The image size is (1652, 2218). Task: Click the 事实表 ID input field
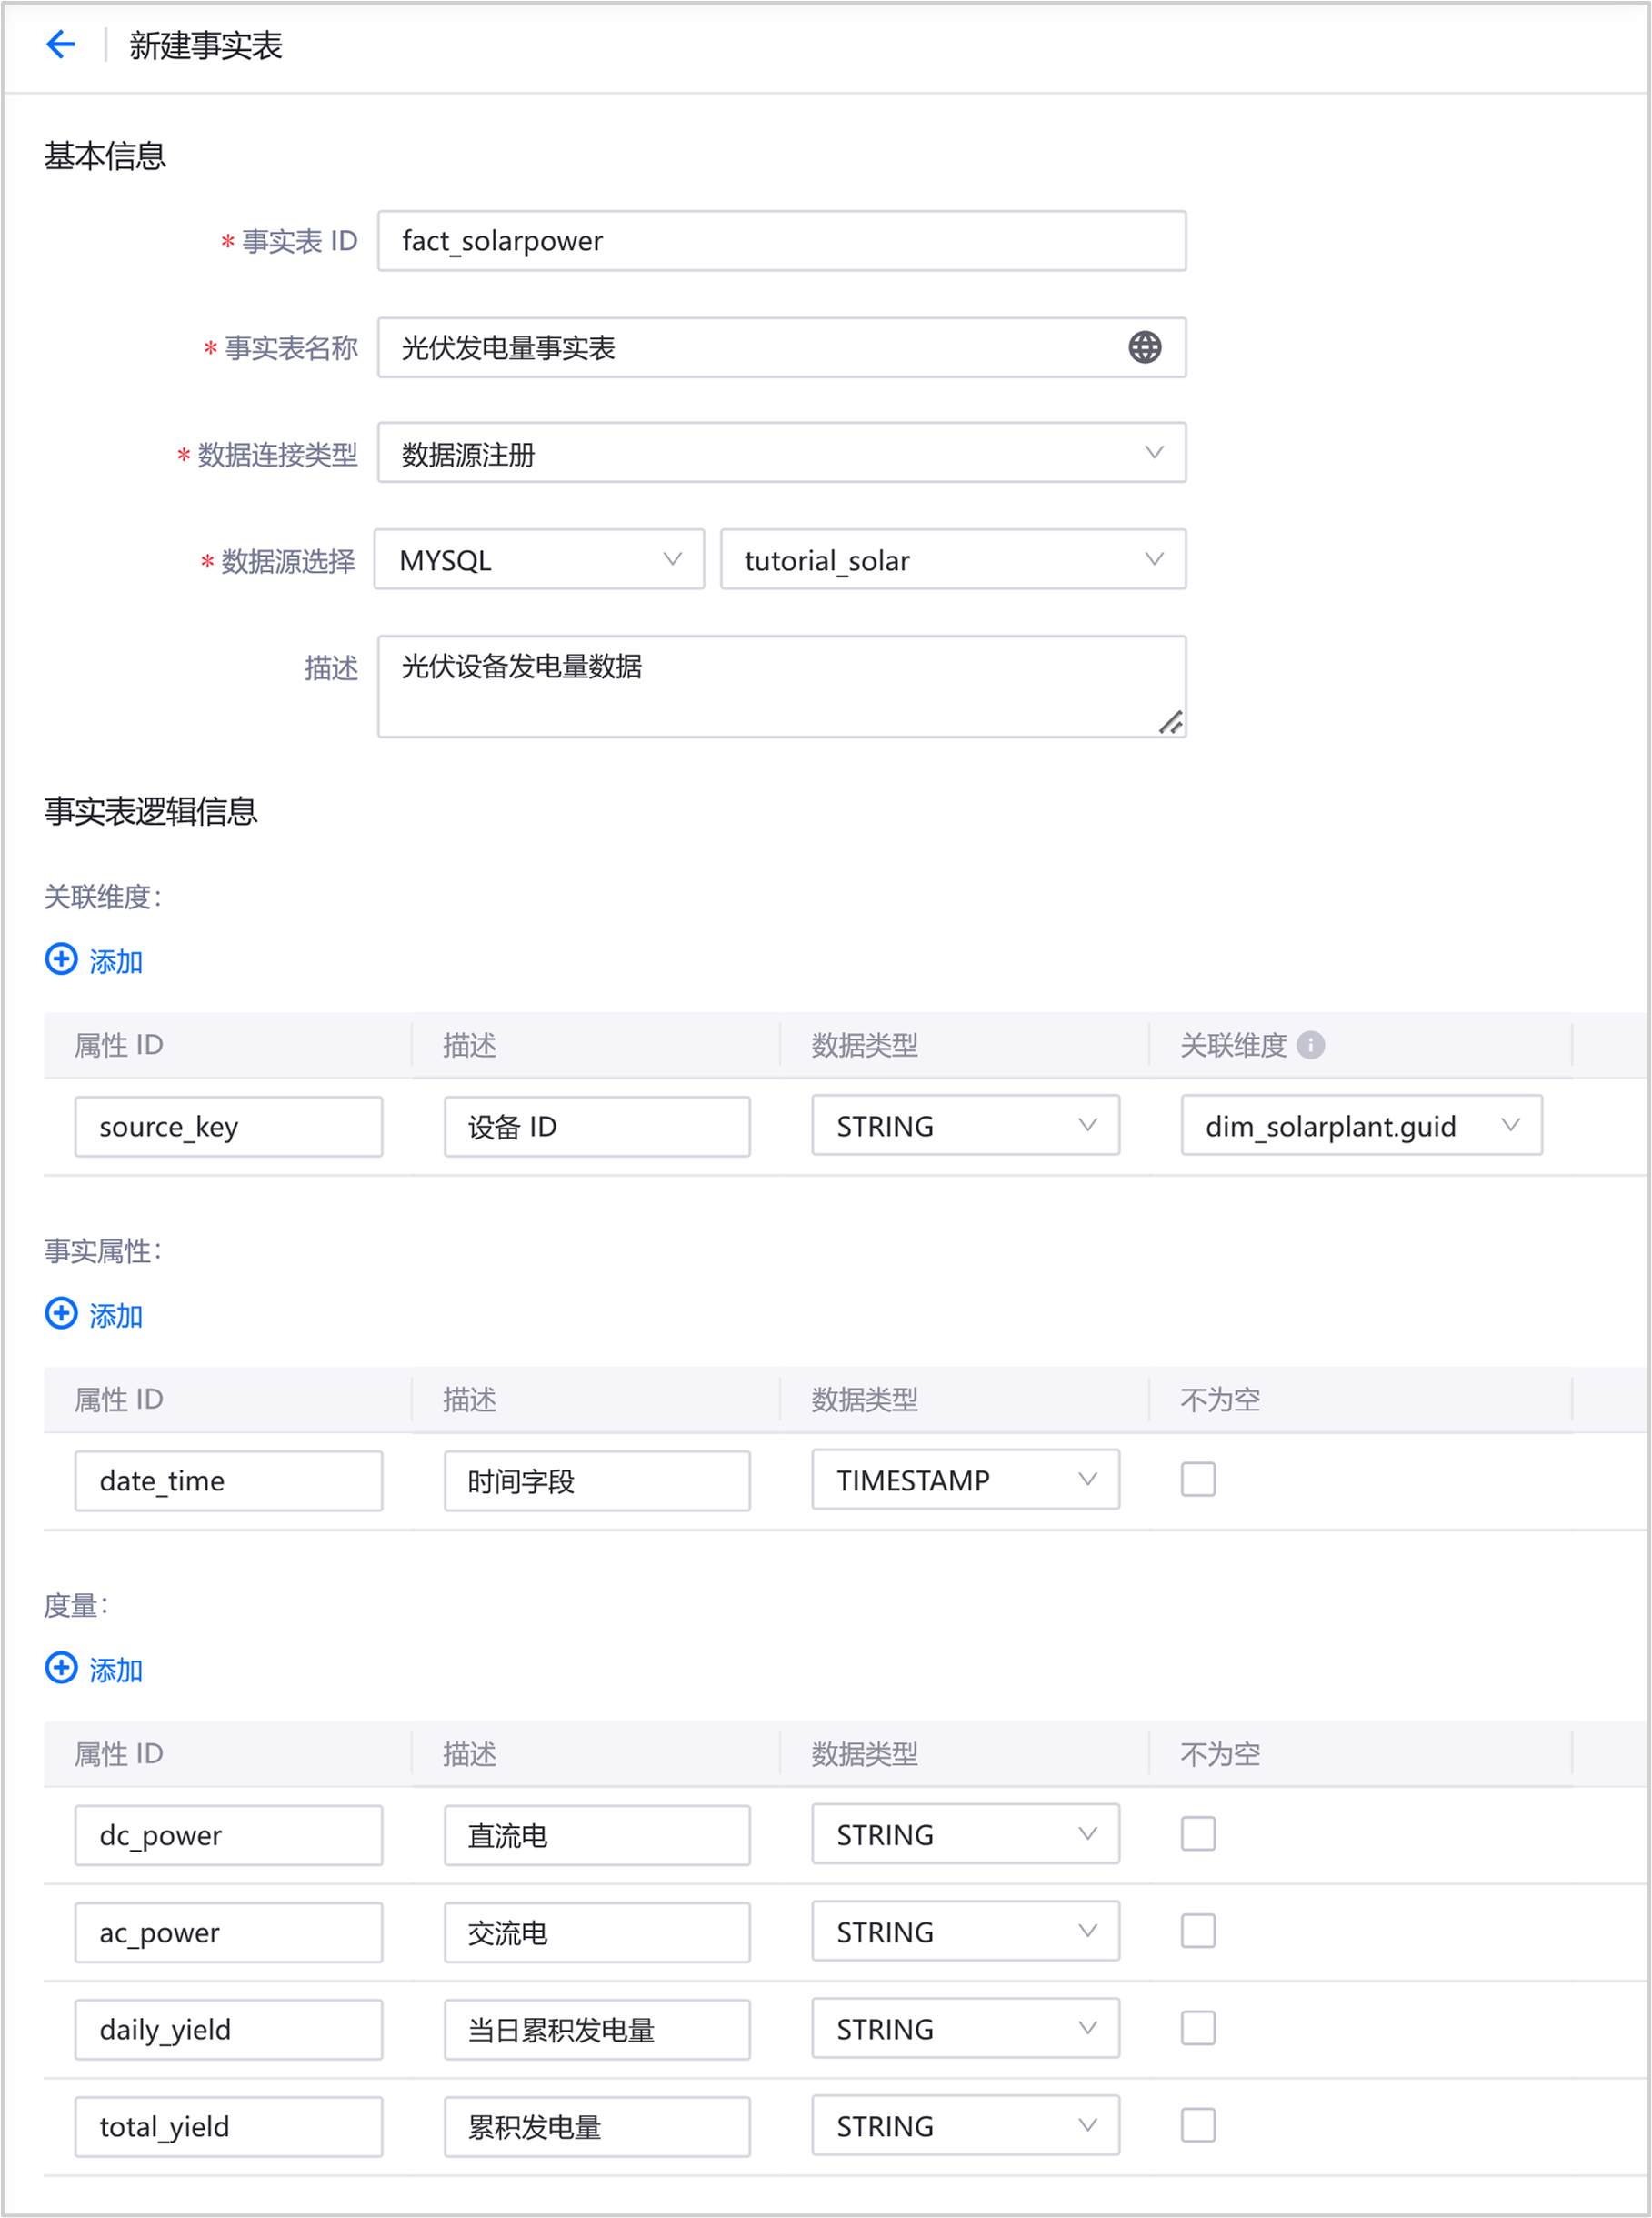(x=781, y=241)
